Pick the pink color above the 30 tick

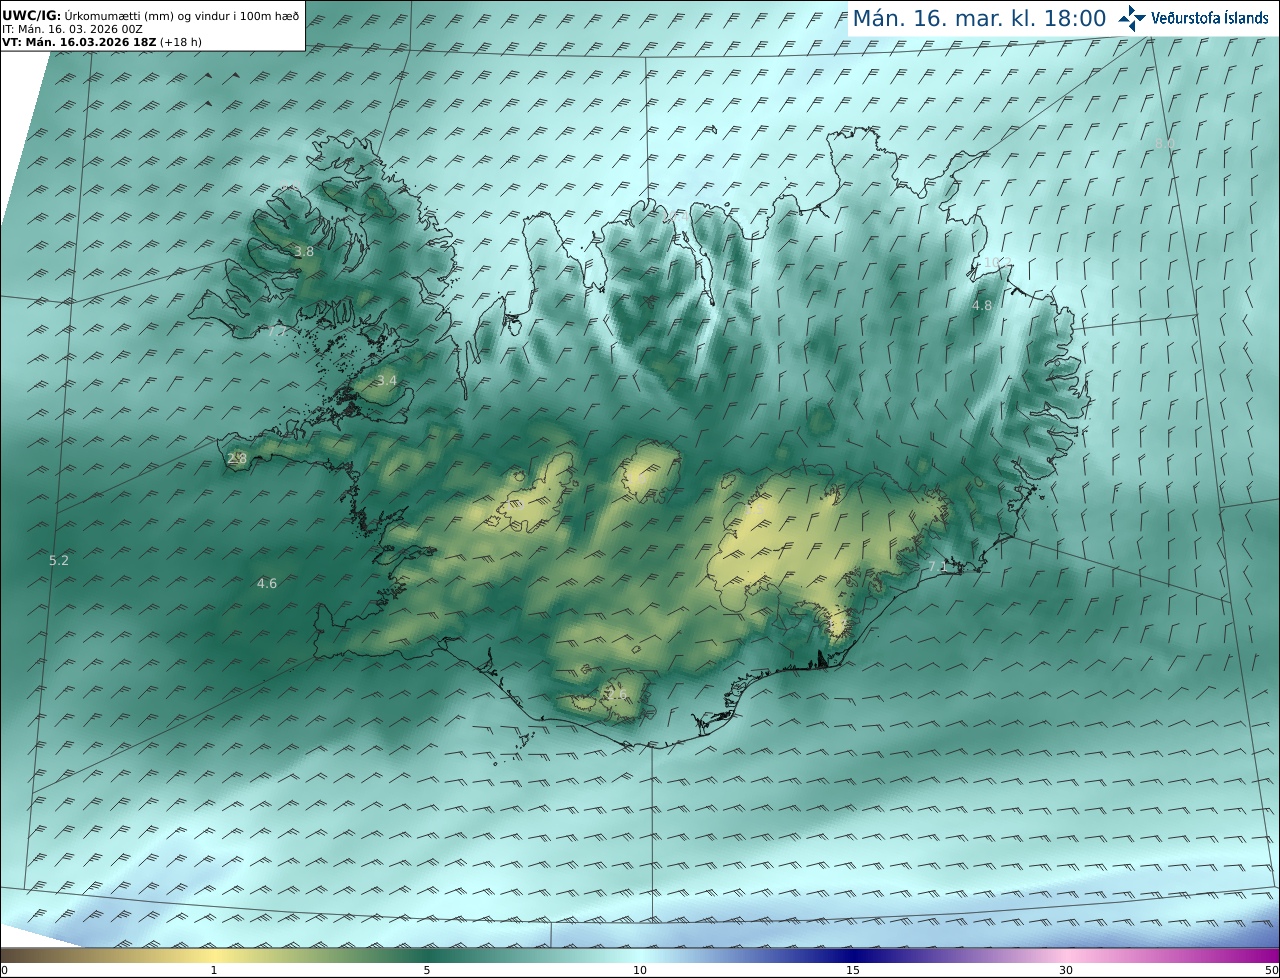click(x=1066, y=956)
